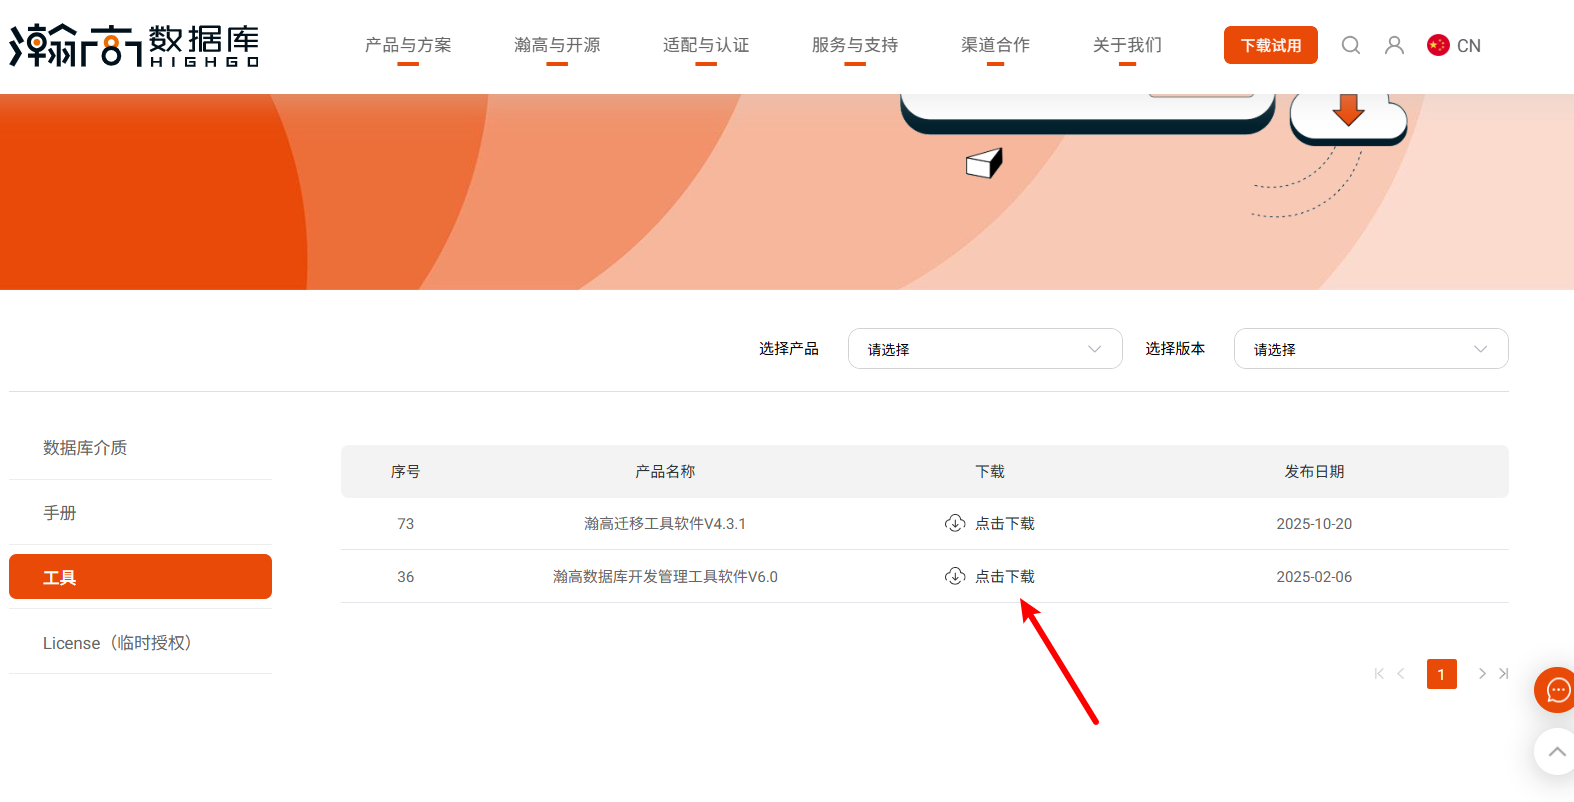Click the 发布日期 column header

click(1314, 471)
